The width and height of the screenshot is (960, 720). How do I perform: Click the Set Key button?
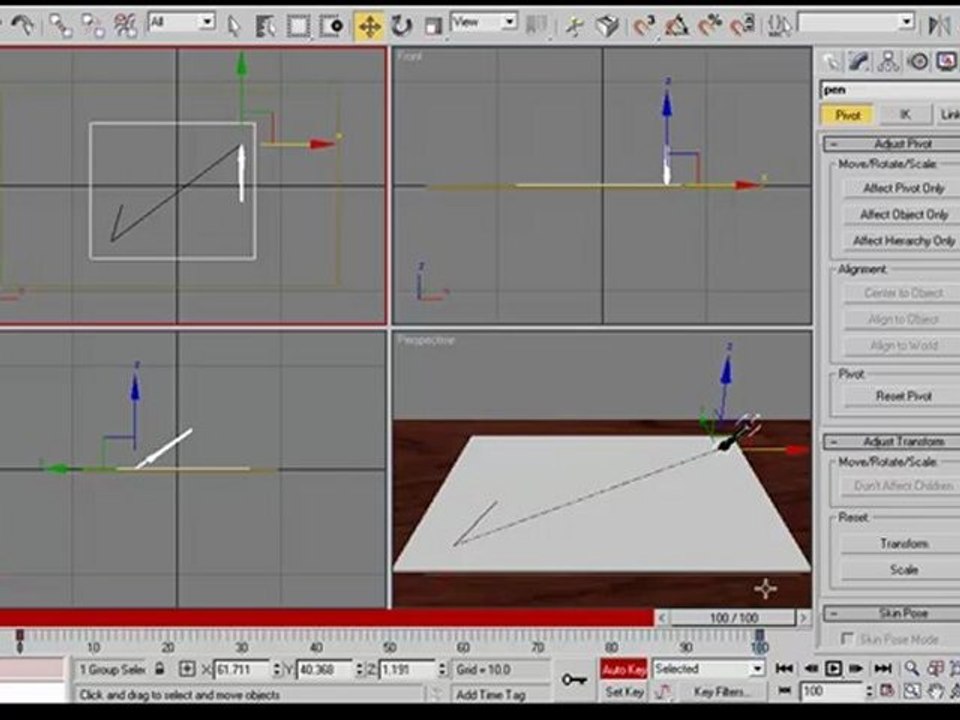pos(624,692)
